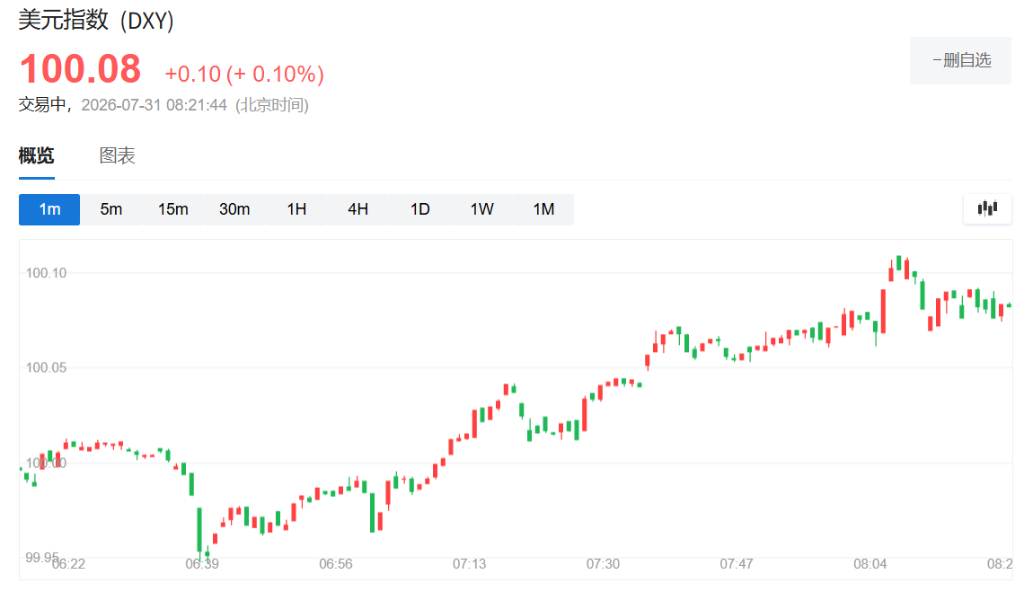
Task: Click the 删自选 button
Action: point(961,61)
